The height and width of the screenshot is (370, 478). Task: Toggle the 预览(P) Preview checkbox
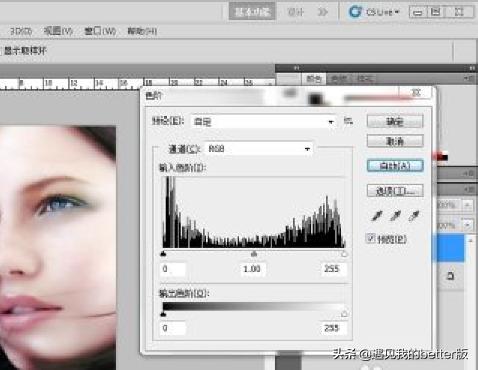coord(370,238)
